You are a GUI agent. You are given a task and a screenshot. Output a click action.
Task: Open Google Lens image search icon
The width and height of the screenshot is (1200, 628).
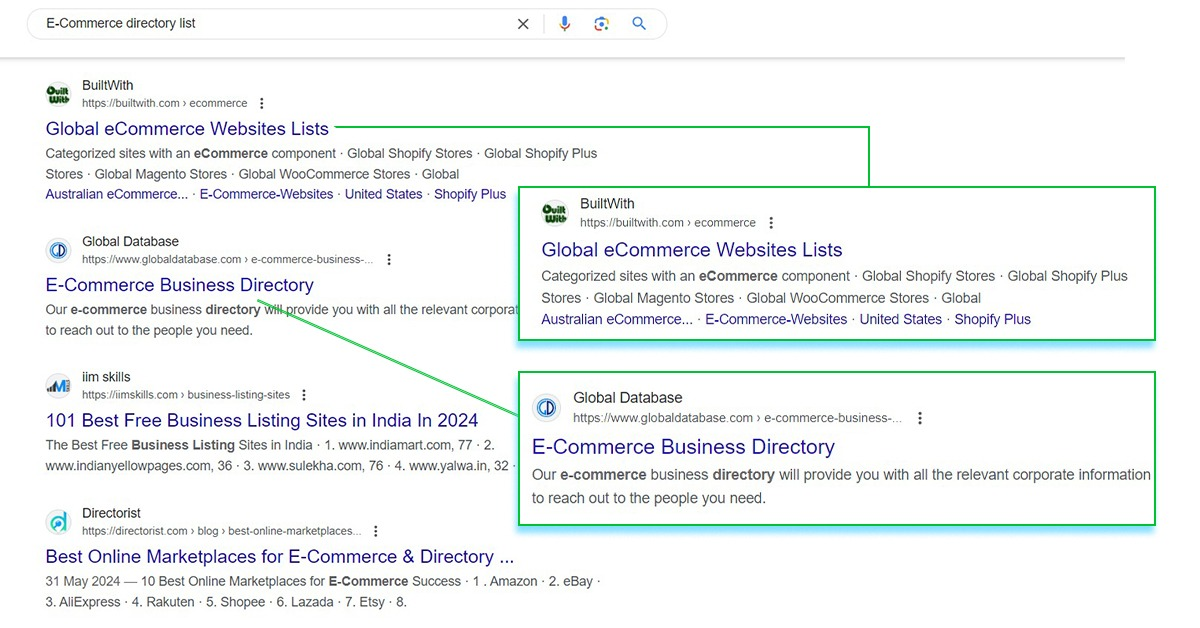pyautogui.click(x=601, y=24)
